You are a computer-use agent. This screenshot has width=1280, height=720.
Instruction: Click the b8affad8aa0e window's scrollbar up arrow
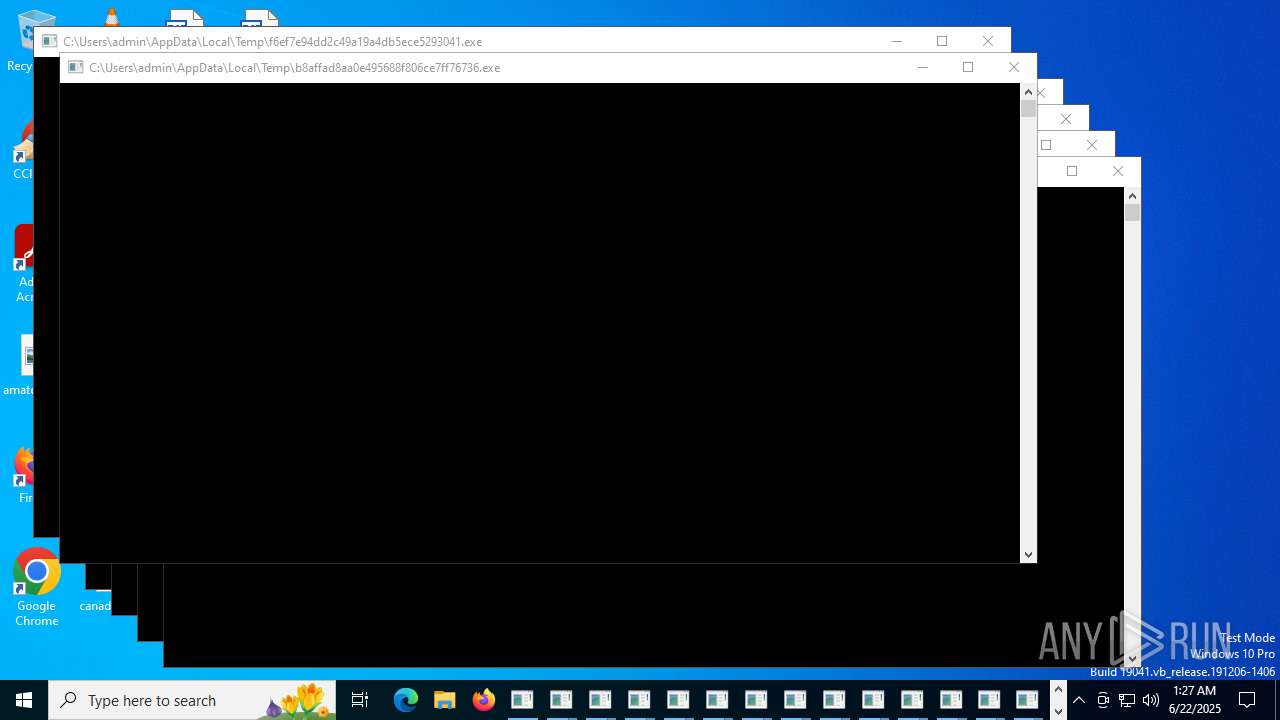(x=1028, y=92)
